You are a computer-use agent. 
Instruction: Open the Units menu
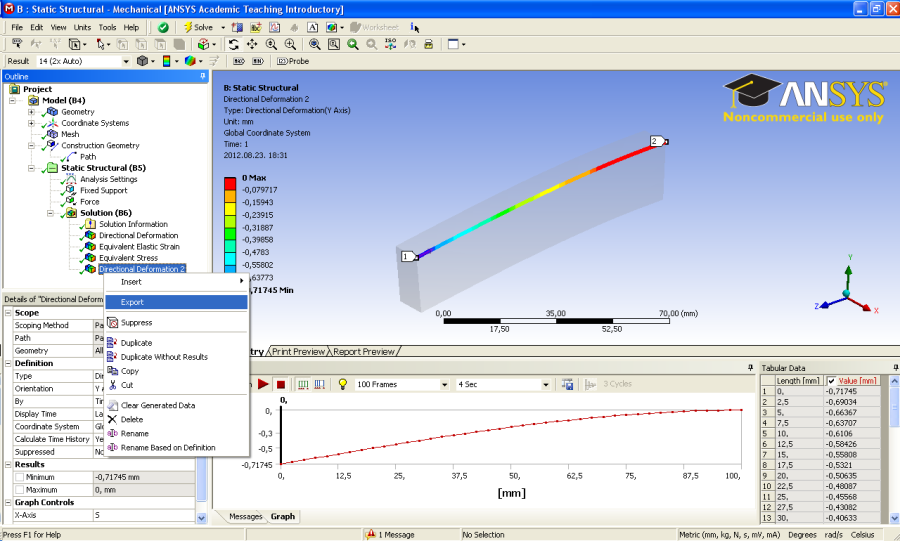pyautogui.click(x=82, y=27)
